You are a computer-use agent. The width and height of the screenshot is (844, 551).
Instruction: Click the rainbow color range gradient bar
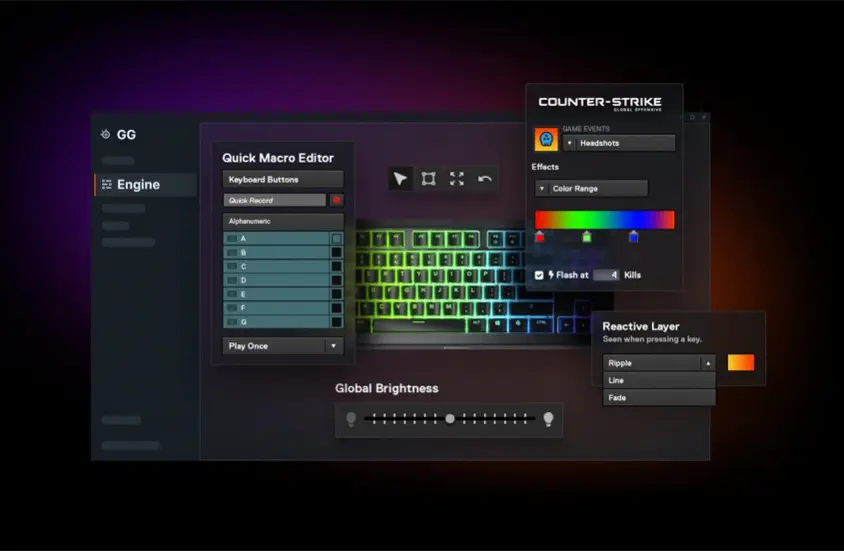point(604,220)
